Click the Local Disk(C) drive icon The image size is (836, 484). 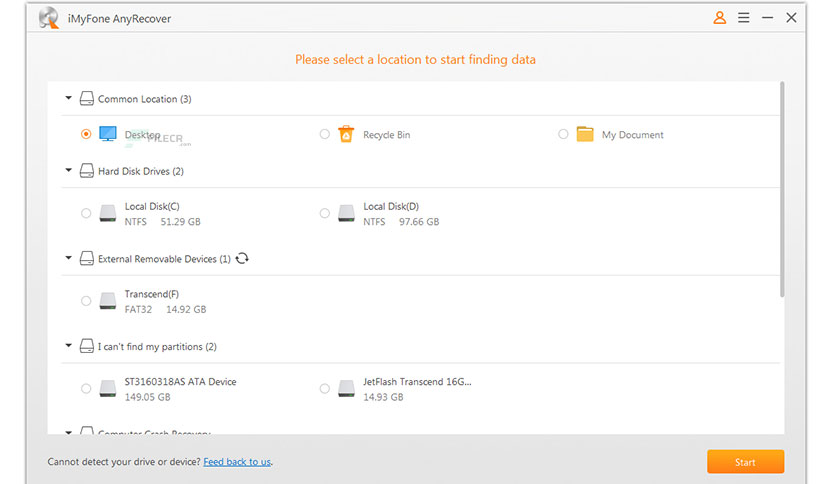108,213
